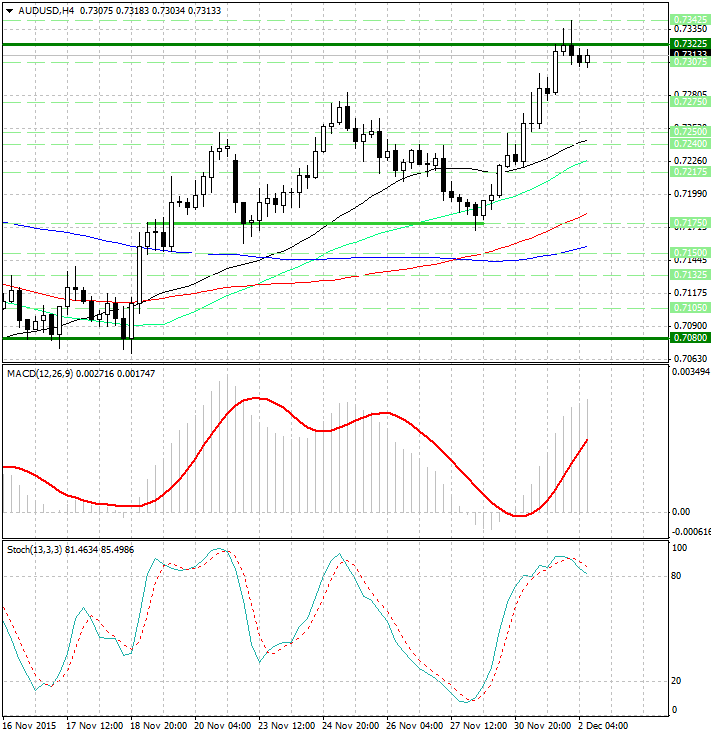Click the 0.72750 green price level label
This screenshot has width=711, height=734.
pos(690,102)
